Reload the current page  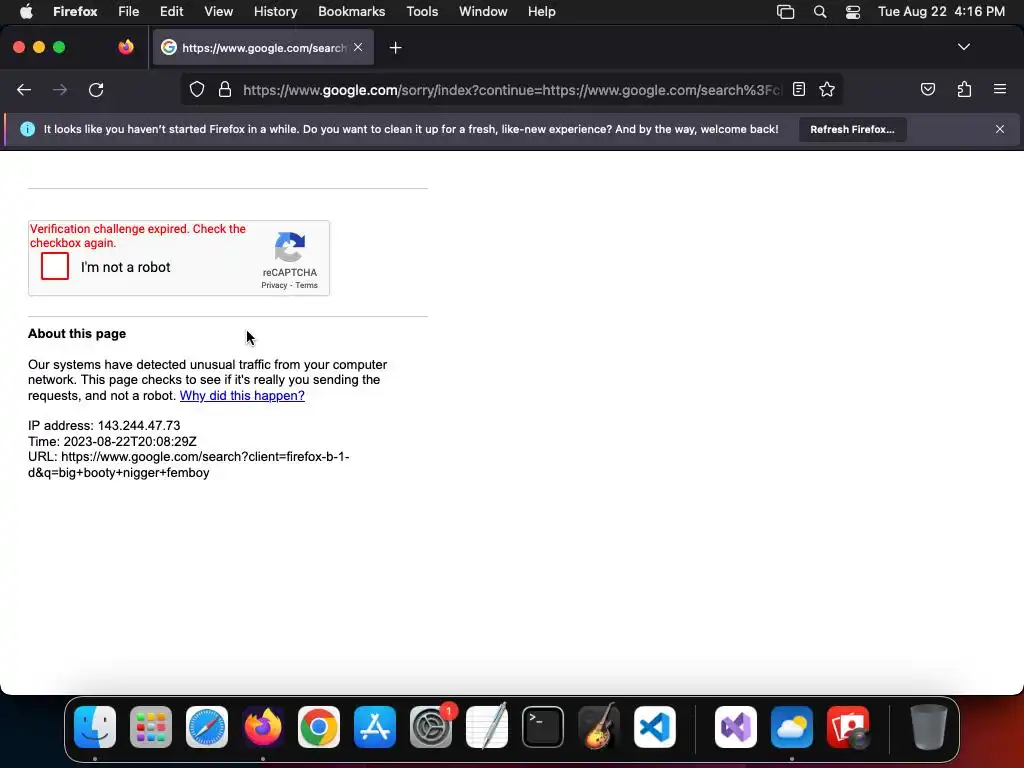coord(96,90)
